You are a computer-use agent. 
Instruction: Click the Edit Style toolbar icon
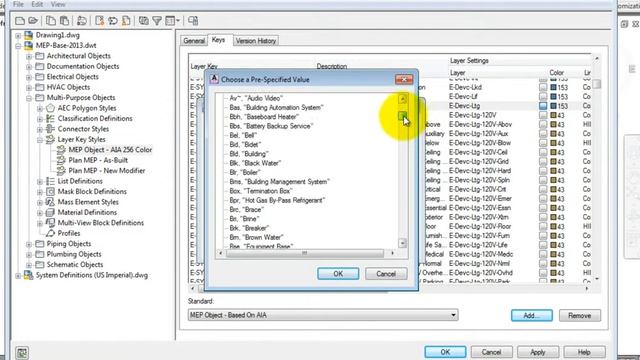(82, 20)
